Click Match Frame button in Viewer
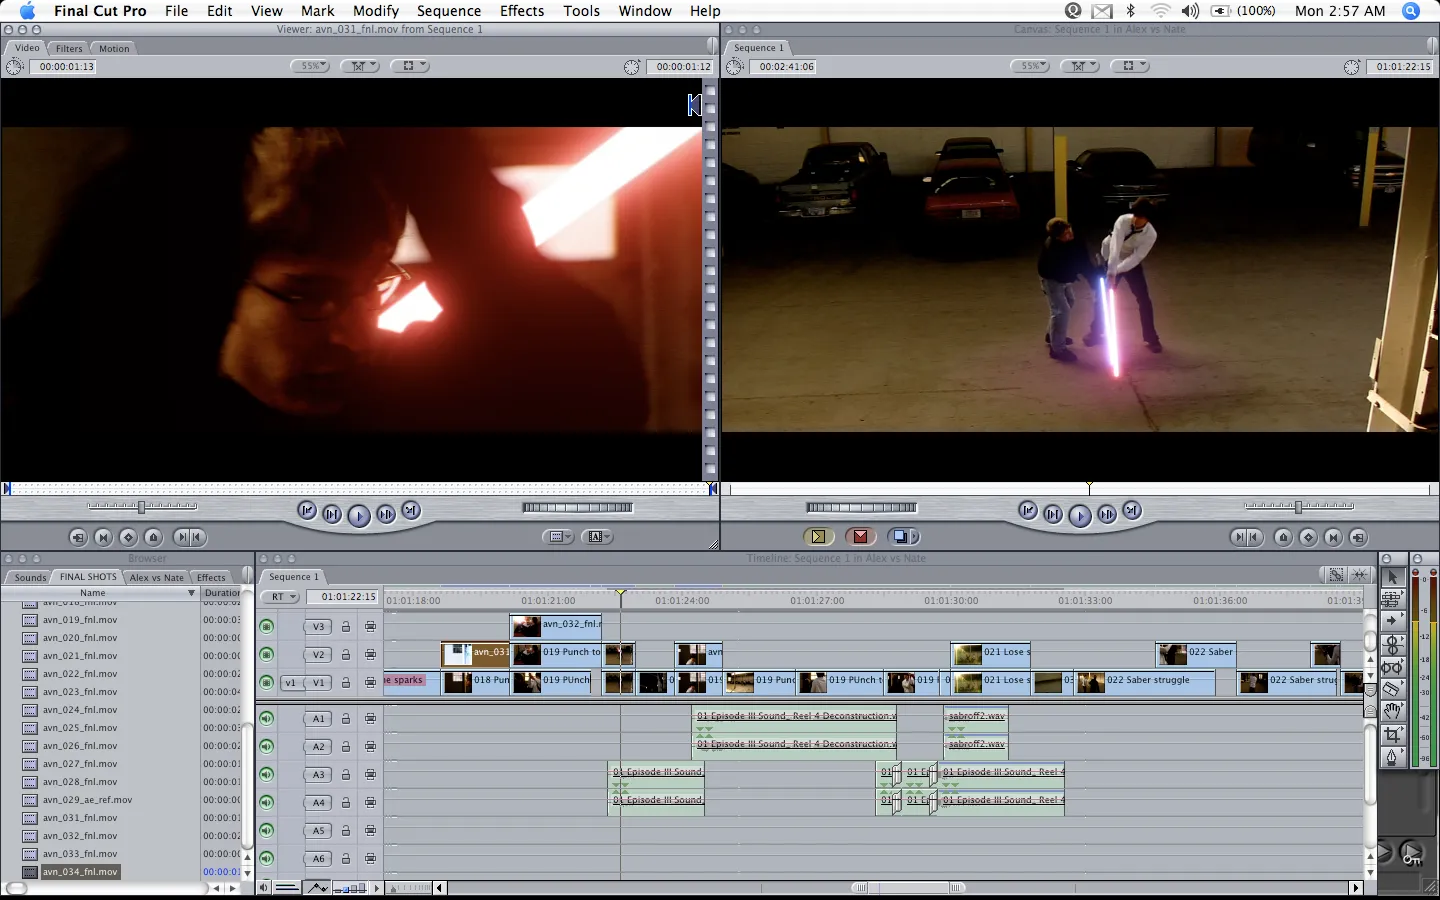 click(78, 537)
